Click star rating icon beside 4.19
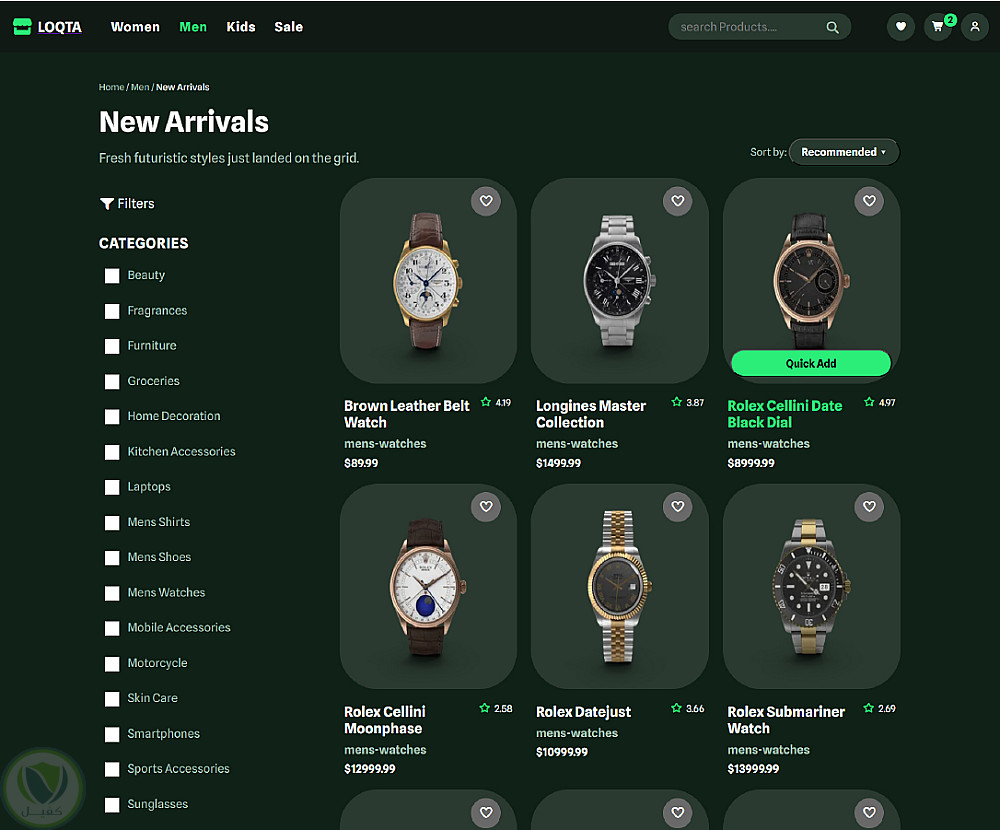 tap(485, 402)
